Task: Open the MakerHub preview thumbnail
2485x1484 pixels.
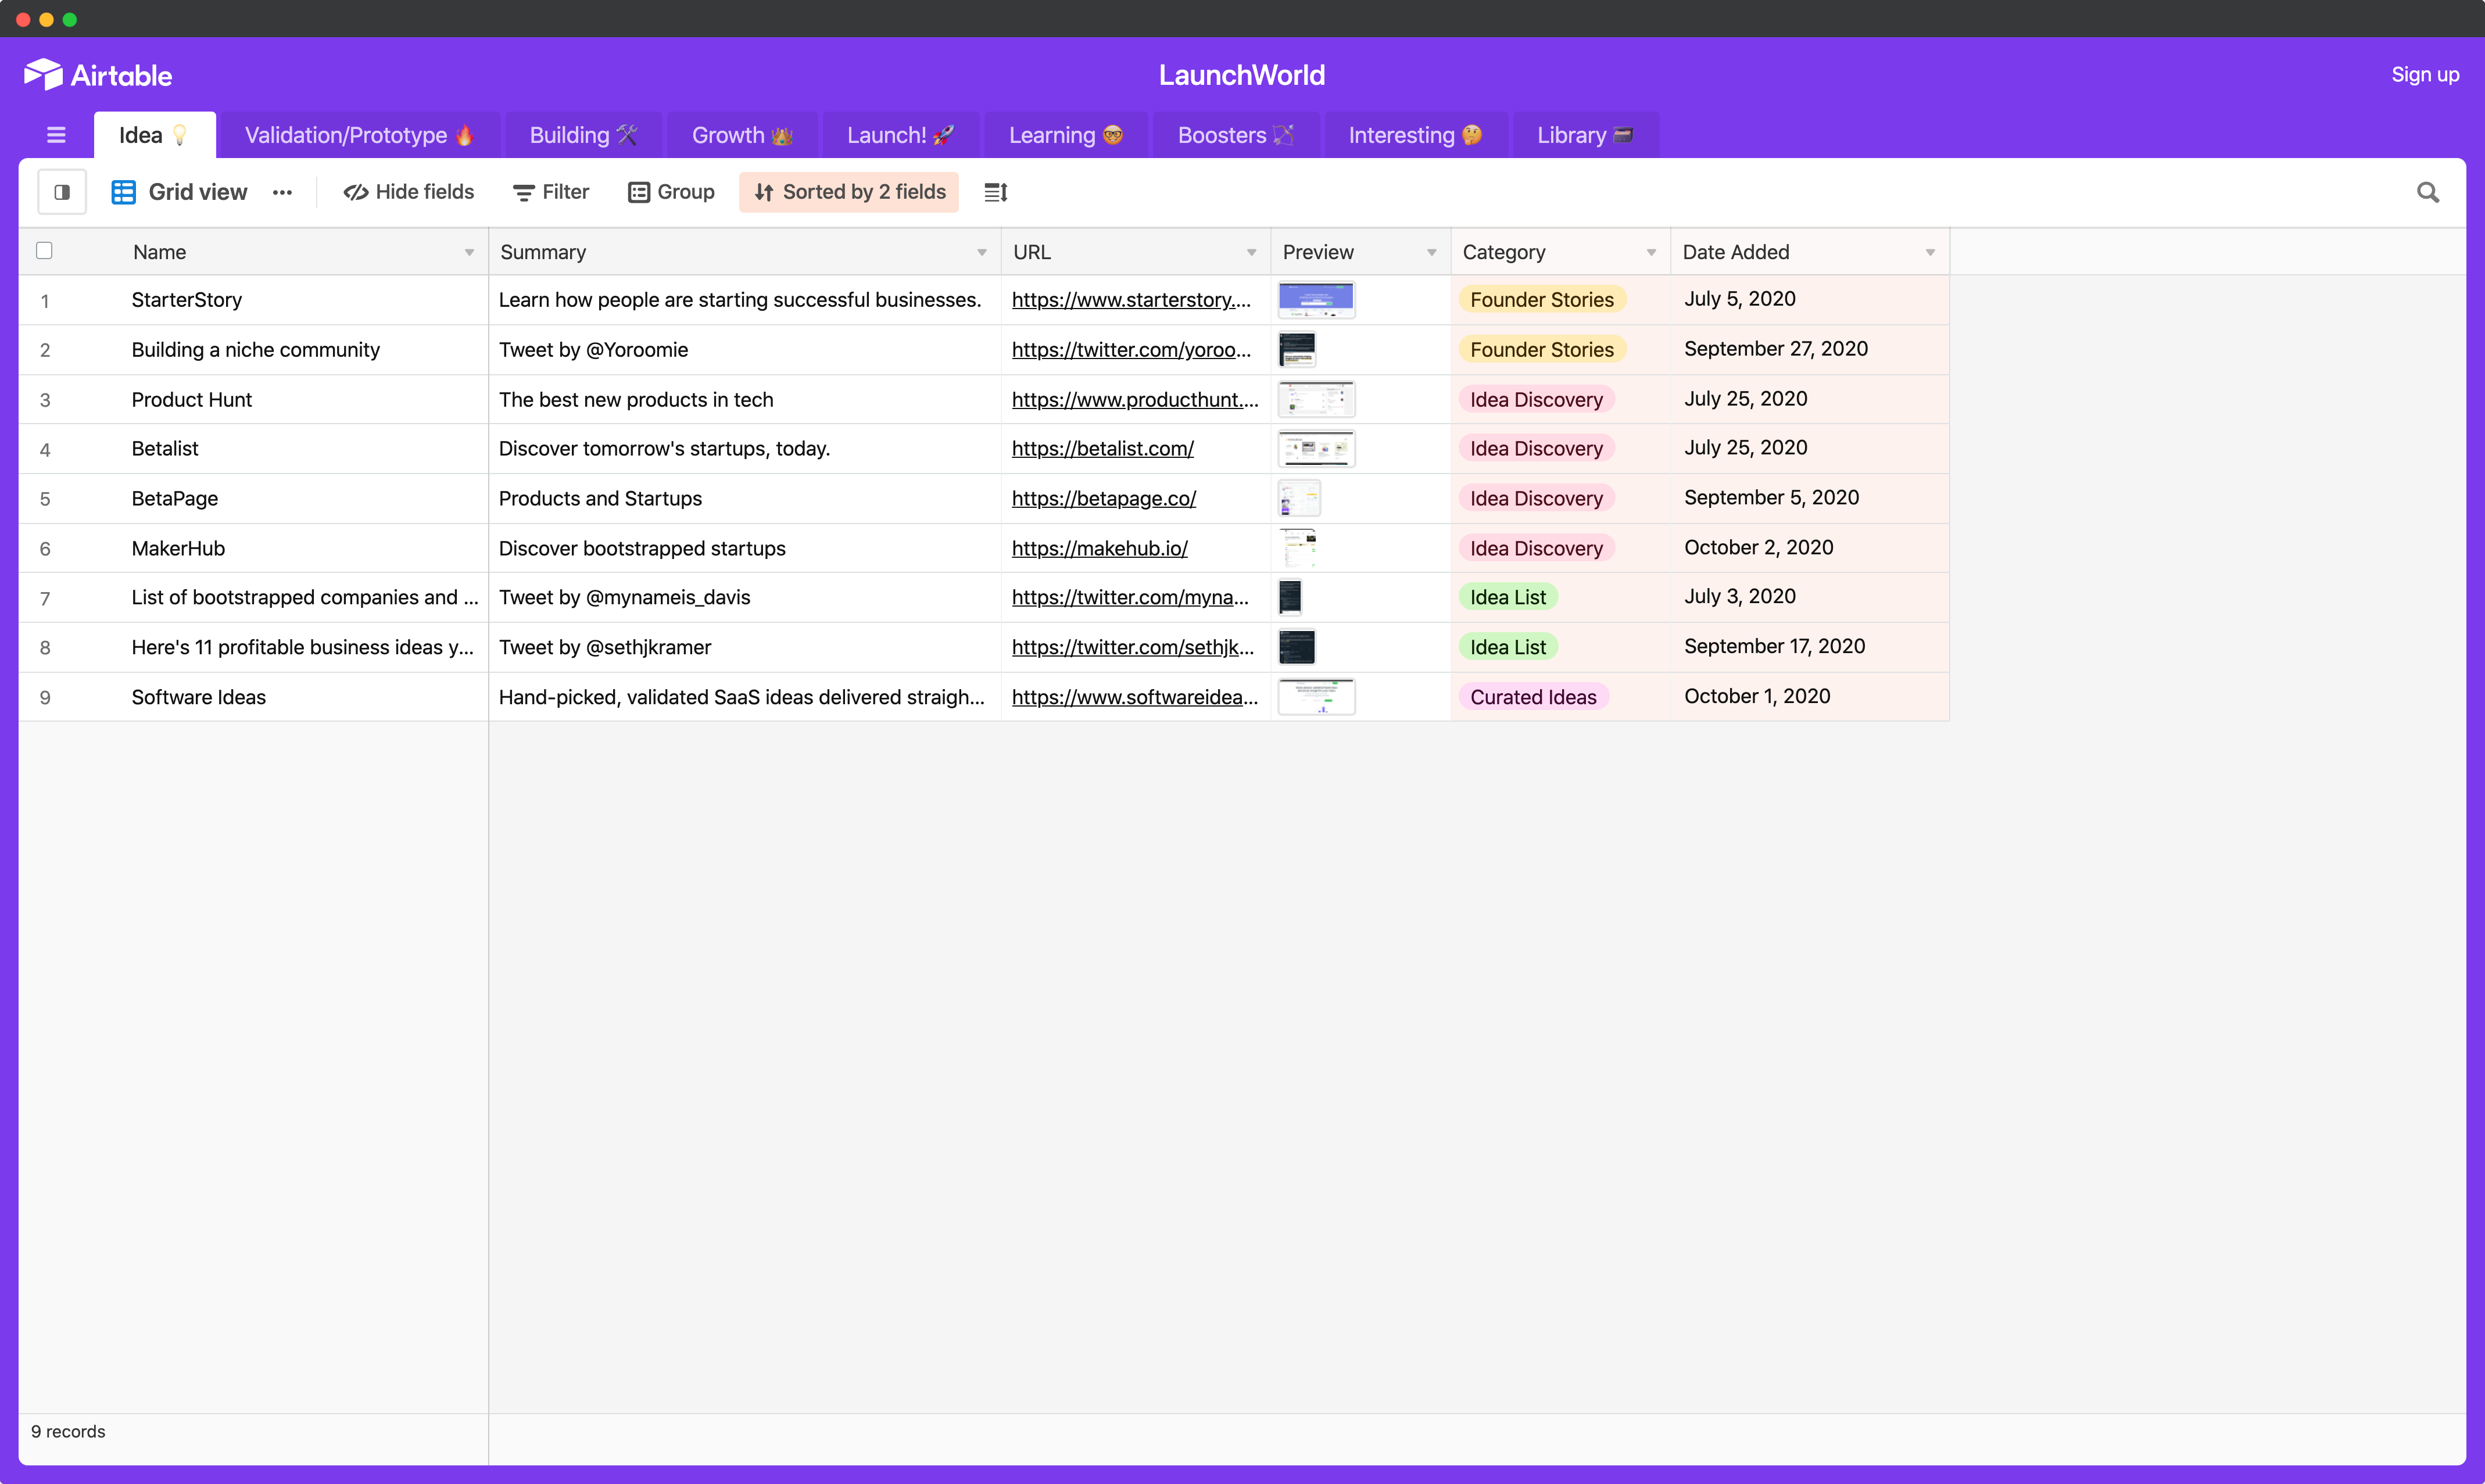Action: [1299, 549]
